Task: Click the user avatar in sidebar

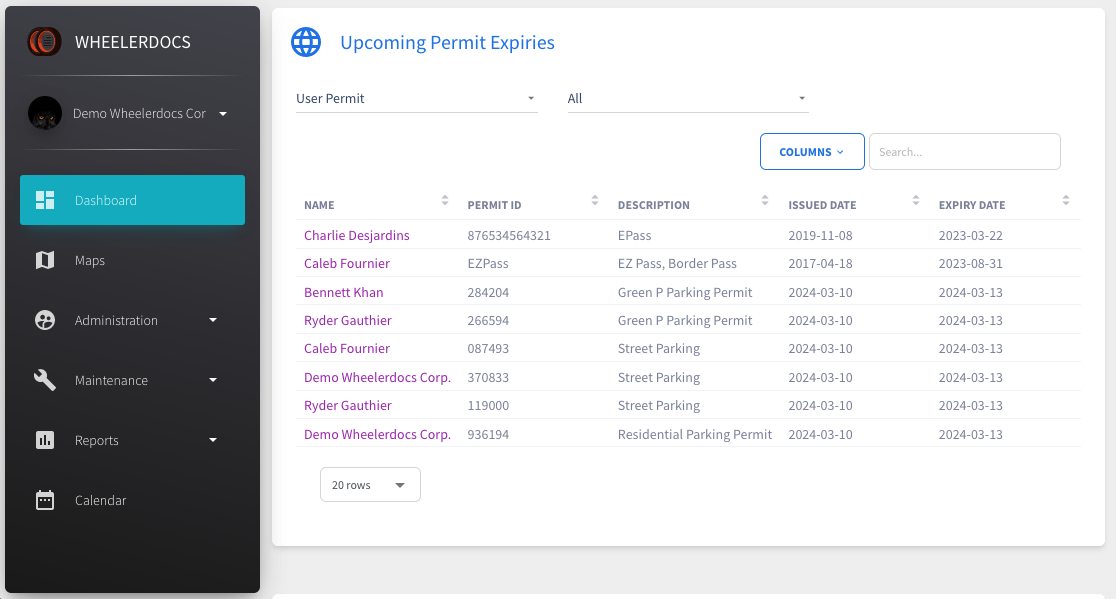Action: click(x=45, y=114)
